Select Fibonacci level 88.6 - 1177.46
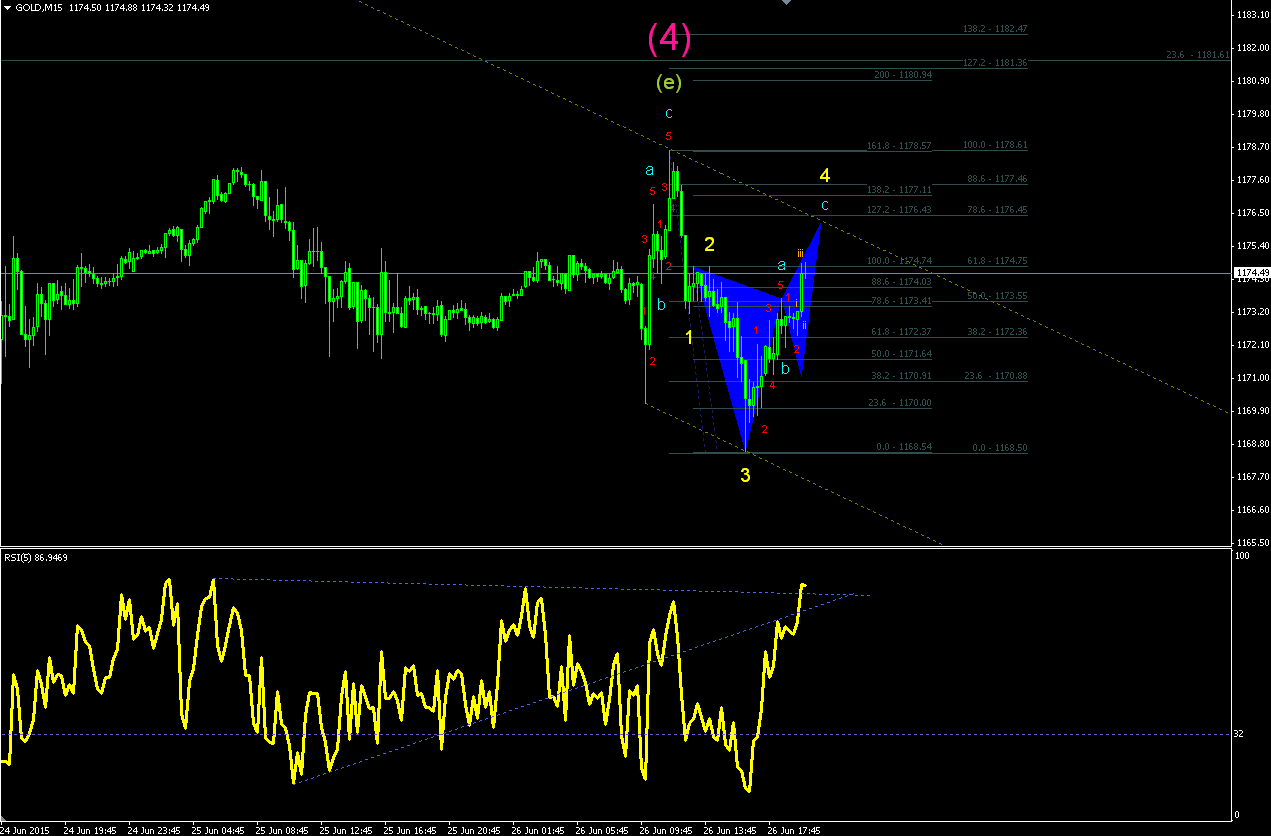Image resolution: width=1271 pixels, height=836 pixels. (997, 179)
